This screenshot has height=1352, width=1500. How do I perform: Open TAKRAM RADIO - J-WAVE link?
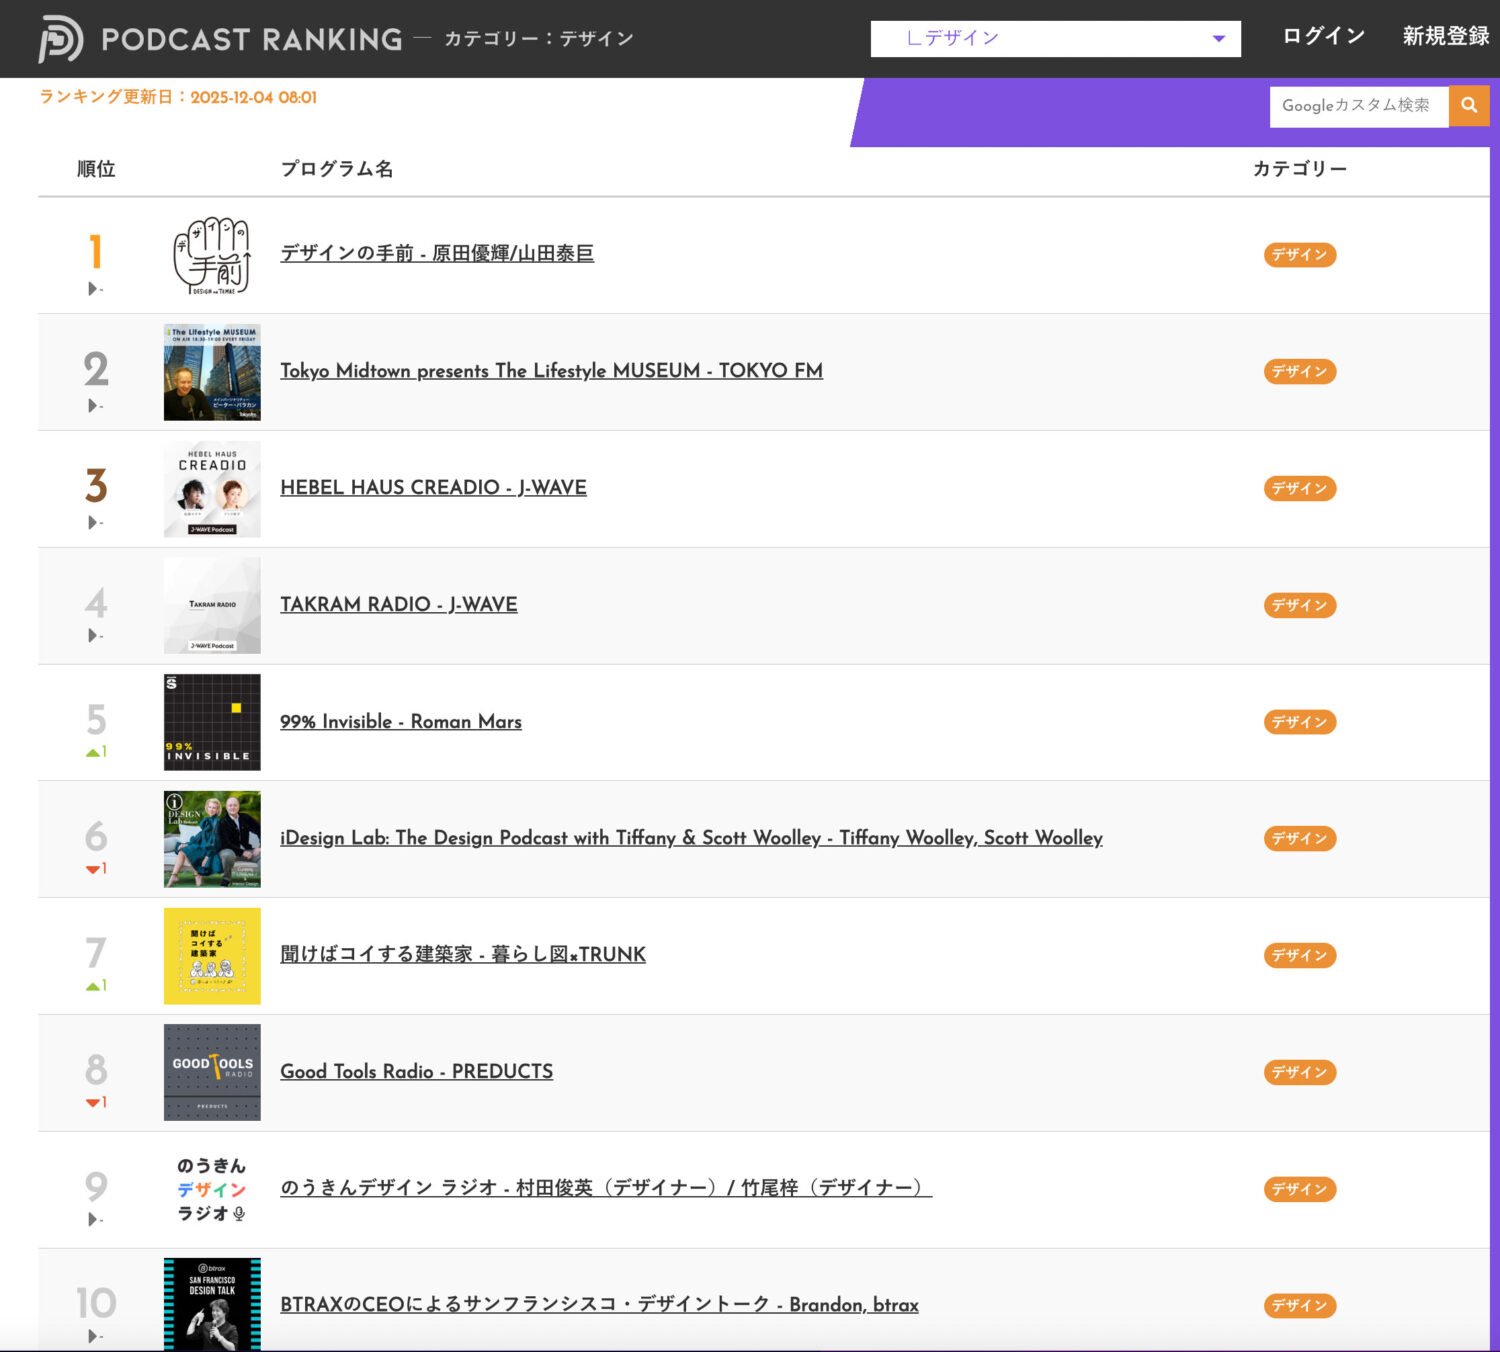[398, 605]
